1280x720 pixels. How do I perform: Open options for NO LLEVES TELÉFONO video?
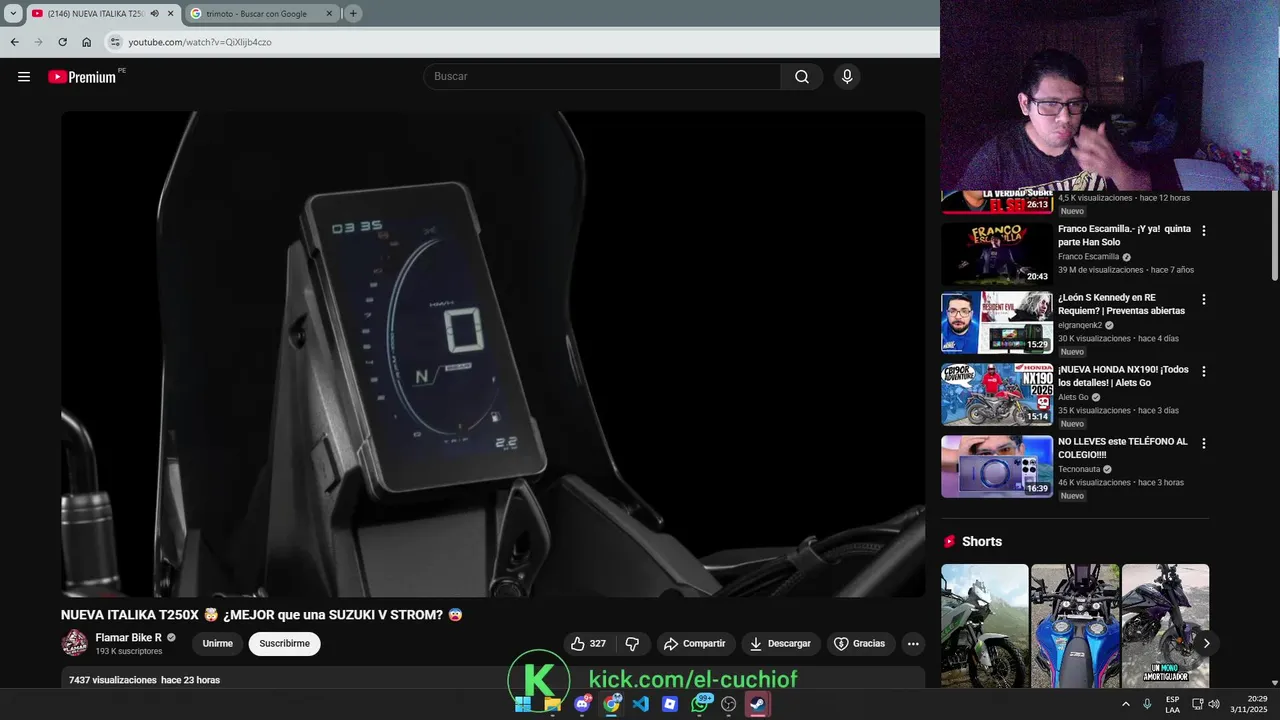[x=1204, y=443]
